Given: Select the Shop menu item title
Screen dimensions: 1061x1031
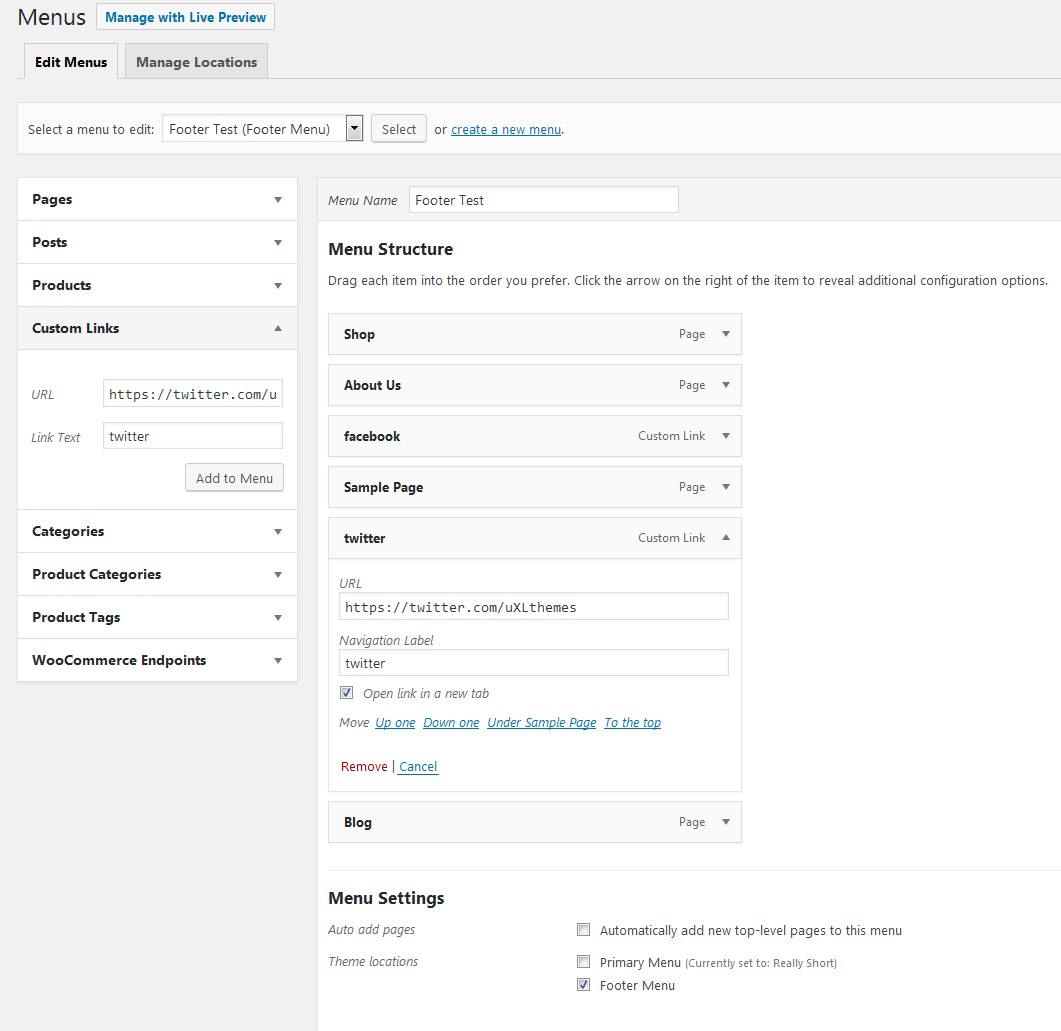Looking at the screenshot, I should [x=359, y=334].
